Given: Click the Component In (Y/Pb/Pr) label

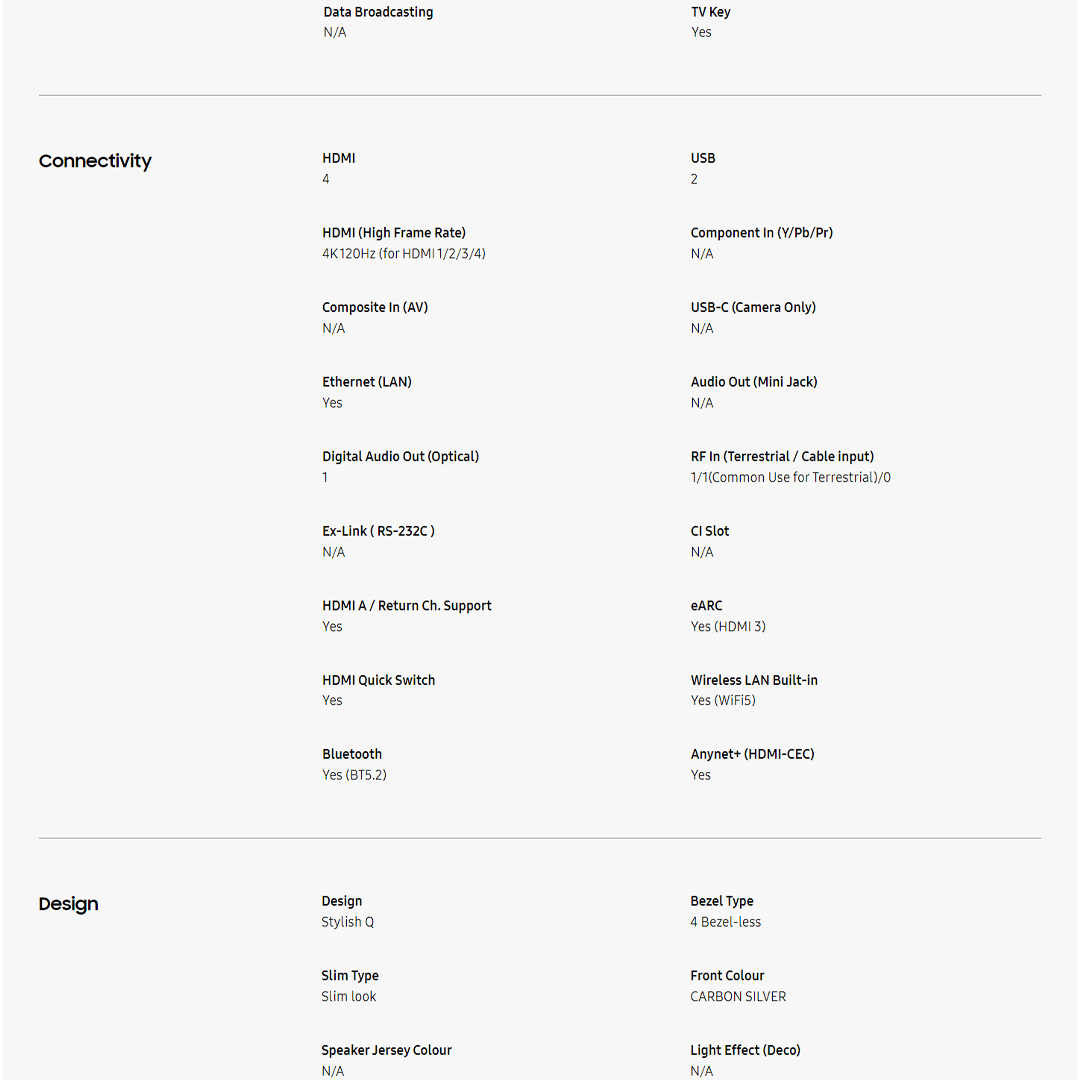Looking at the screenshot, I should click(x=761, y=233).
